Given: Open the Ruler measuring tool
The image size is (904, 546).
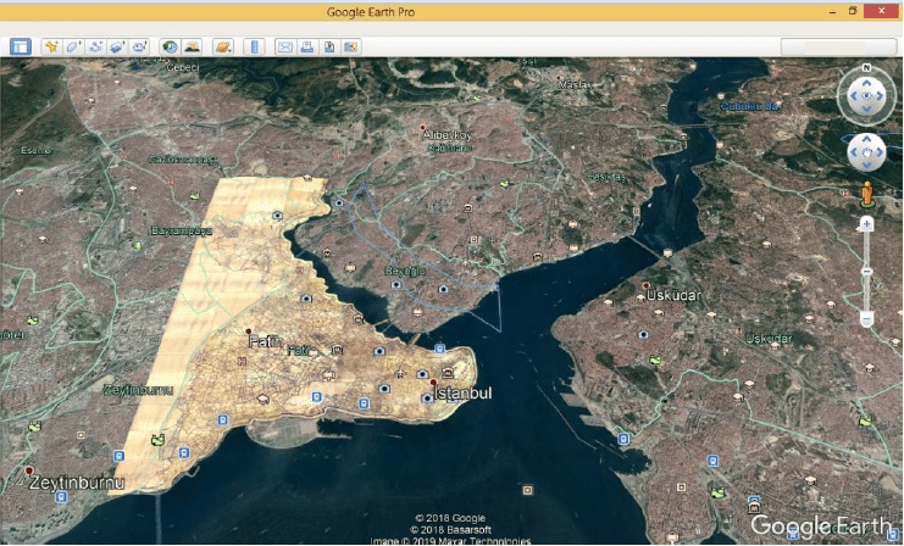Looking at the screenshot, I should [x=254, y=46].
